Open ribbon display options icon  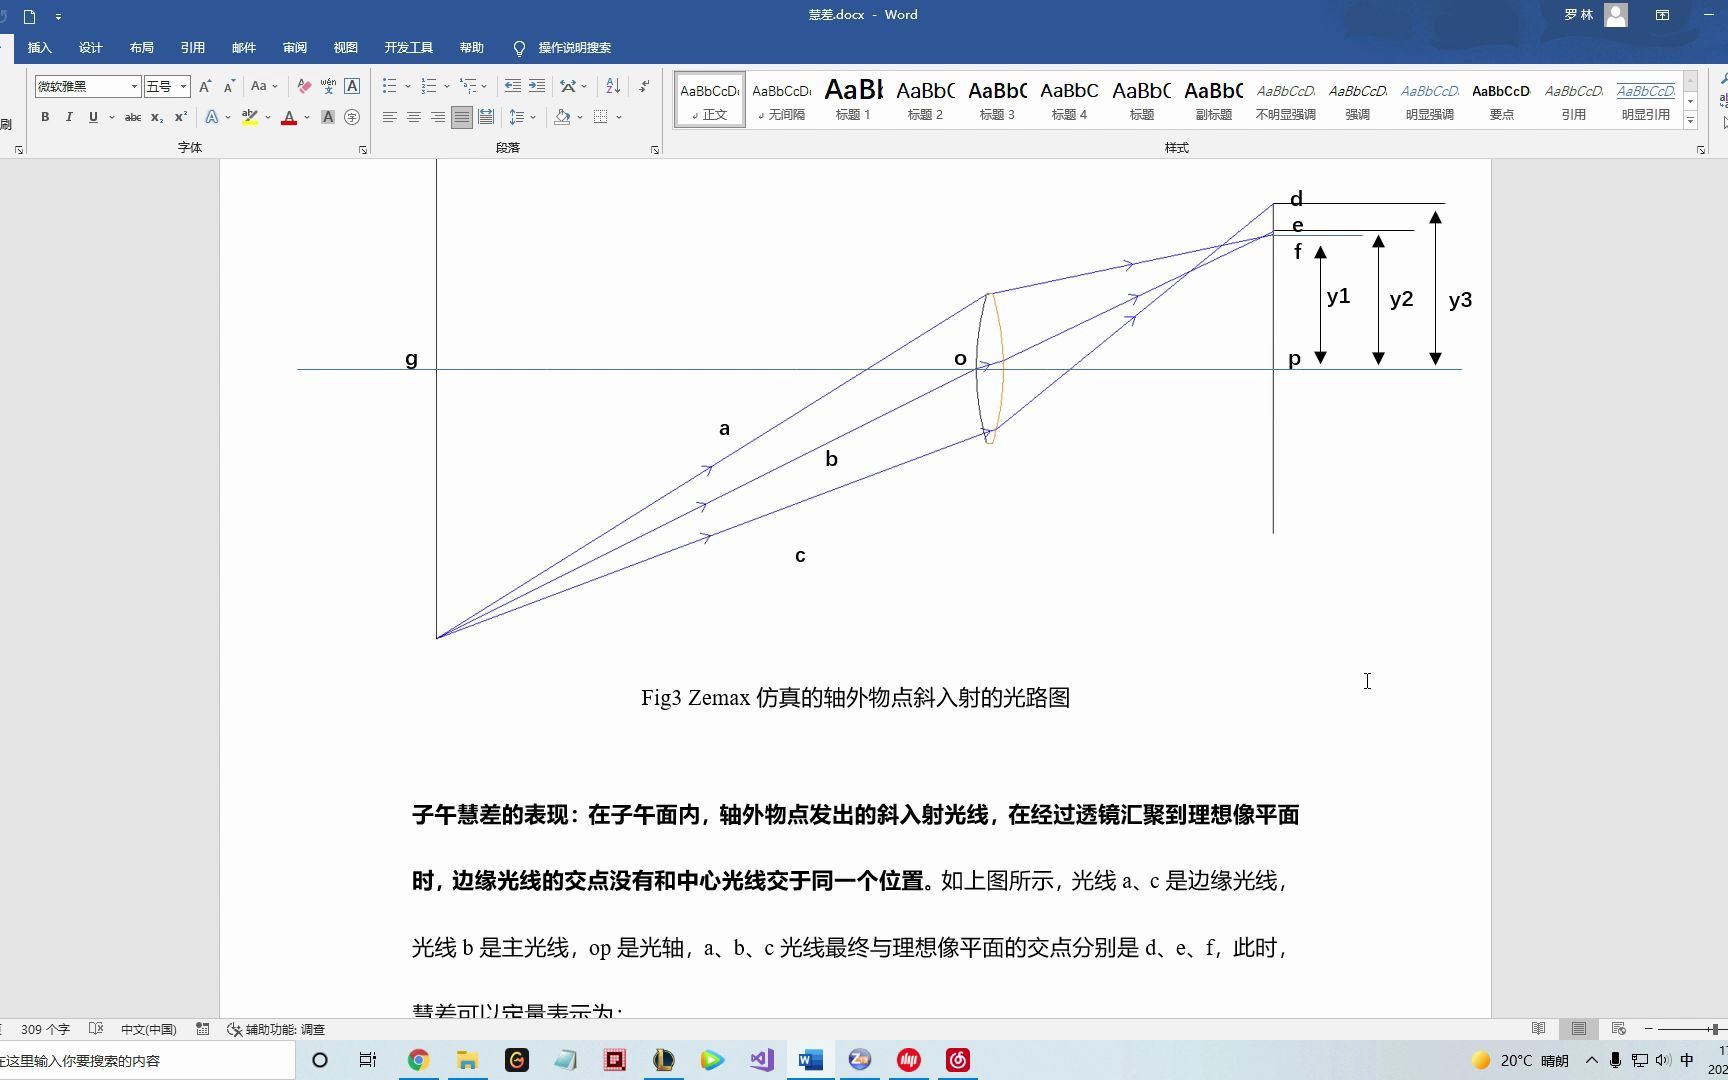coord(1662,15)
